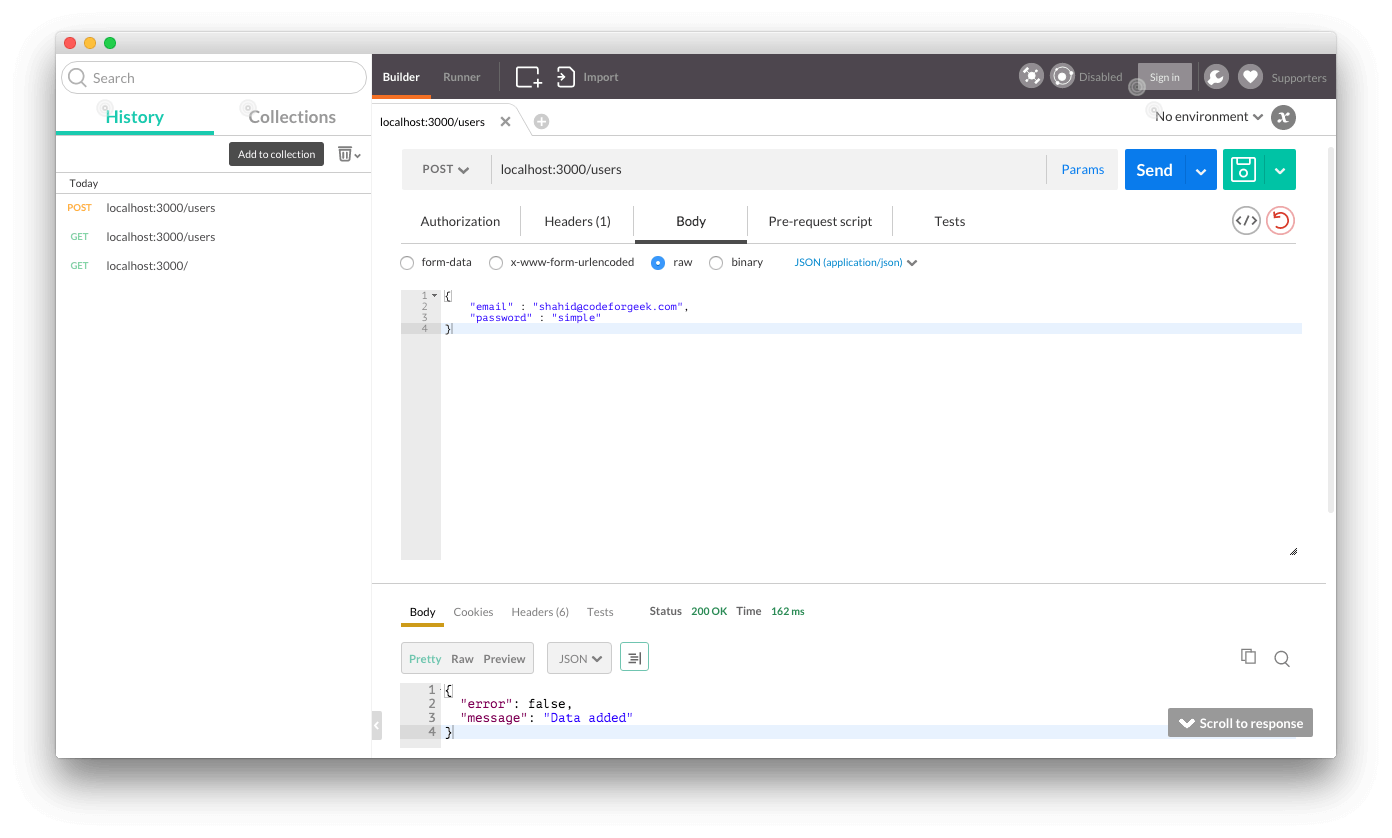Click the copy response icon

pos(1248,657)
